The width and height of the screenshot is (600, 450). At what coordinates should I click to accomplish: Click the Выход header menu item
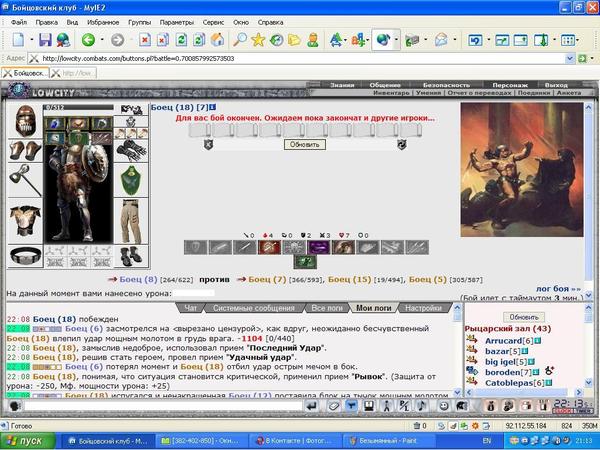click(x=556, y=85)
